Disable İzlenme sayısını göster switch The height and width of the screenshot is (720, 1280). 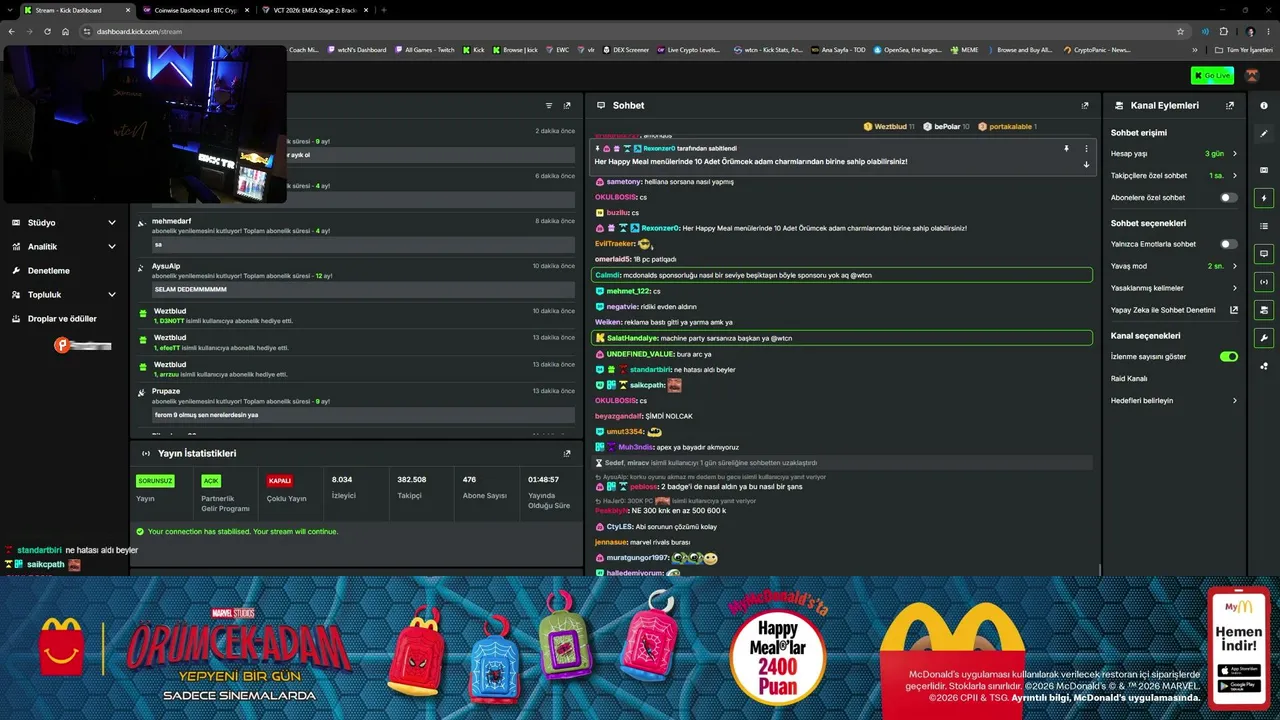(x=1229, y=356)
